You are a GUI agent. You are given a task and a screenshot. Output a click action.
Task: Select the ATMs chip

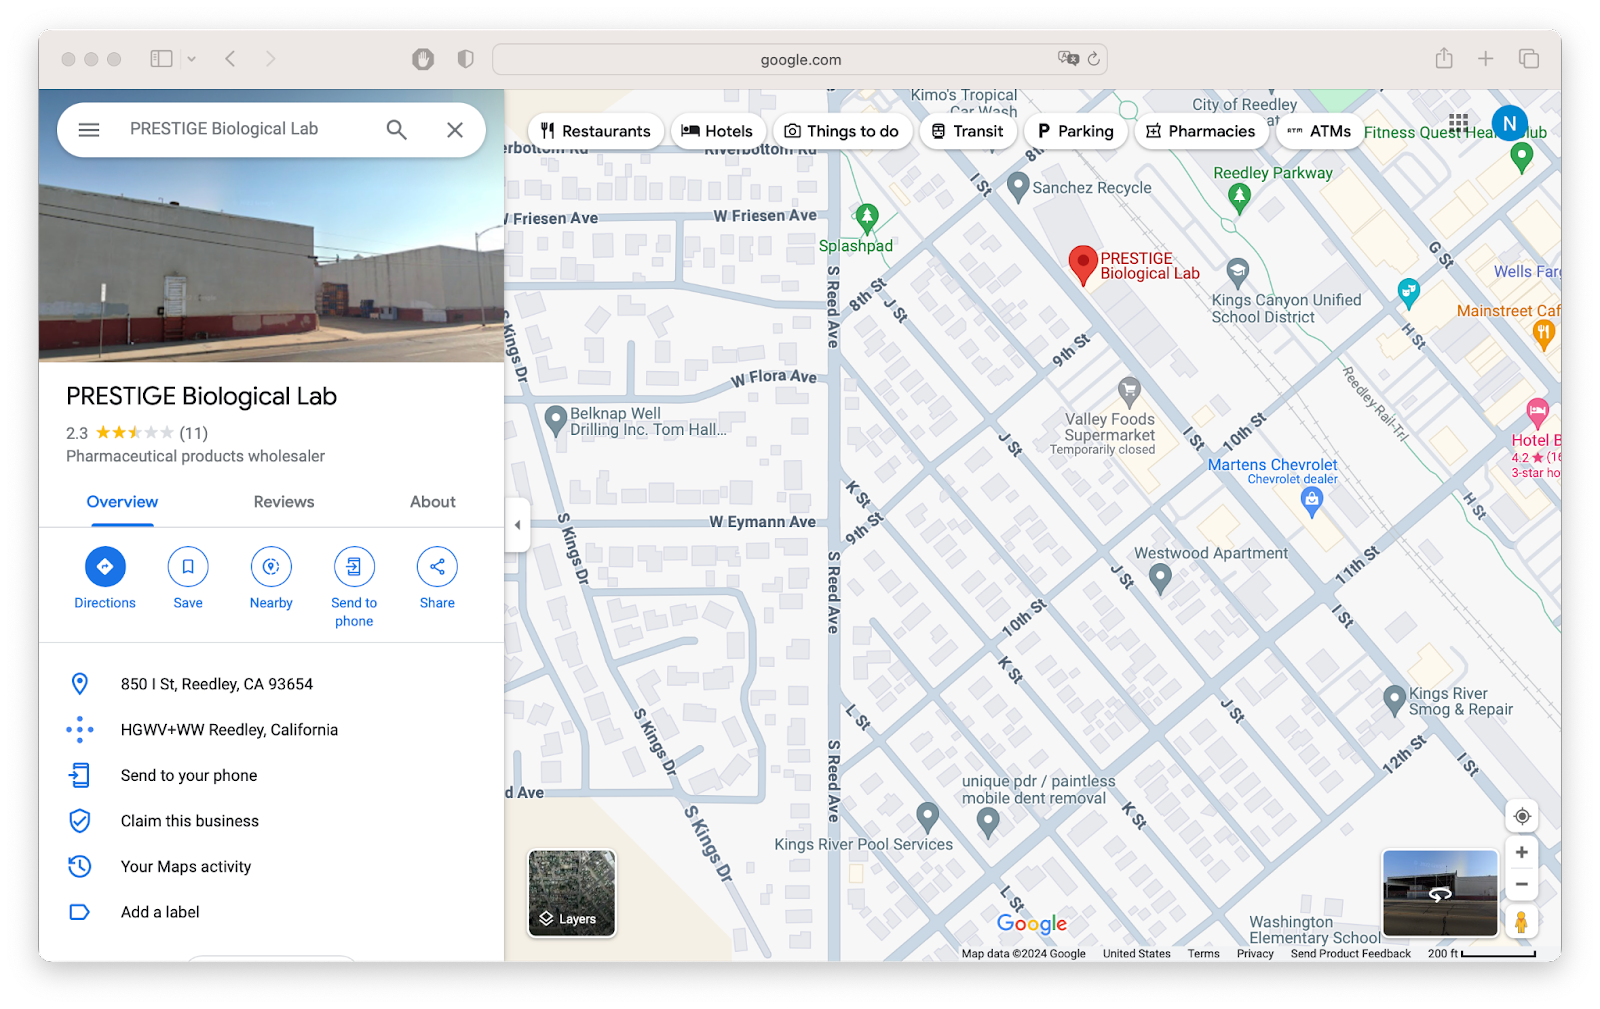click(x=1320, y=131)
